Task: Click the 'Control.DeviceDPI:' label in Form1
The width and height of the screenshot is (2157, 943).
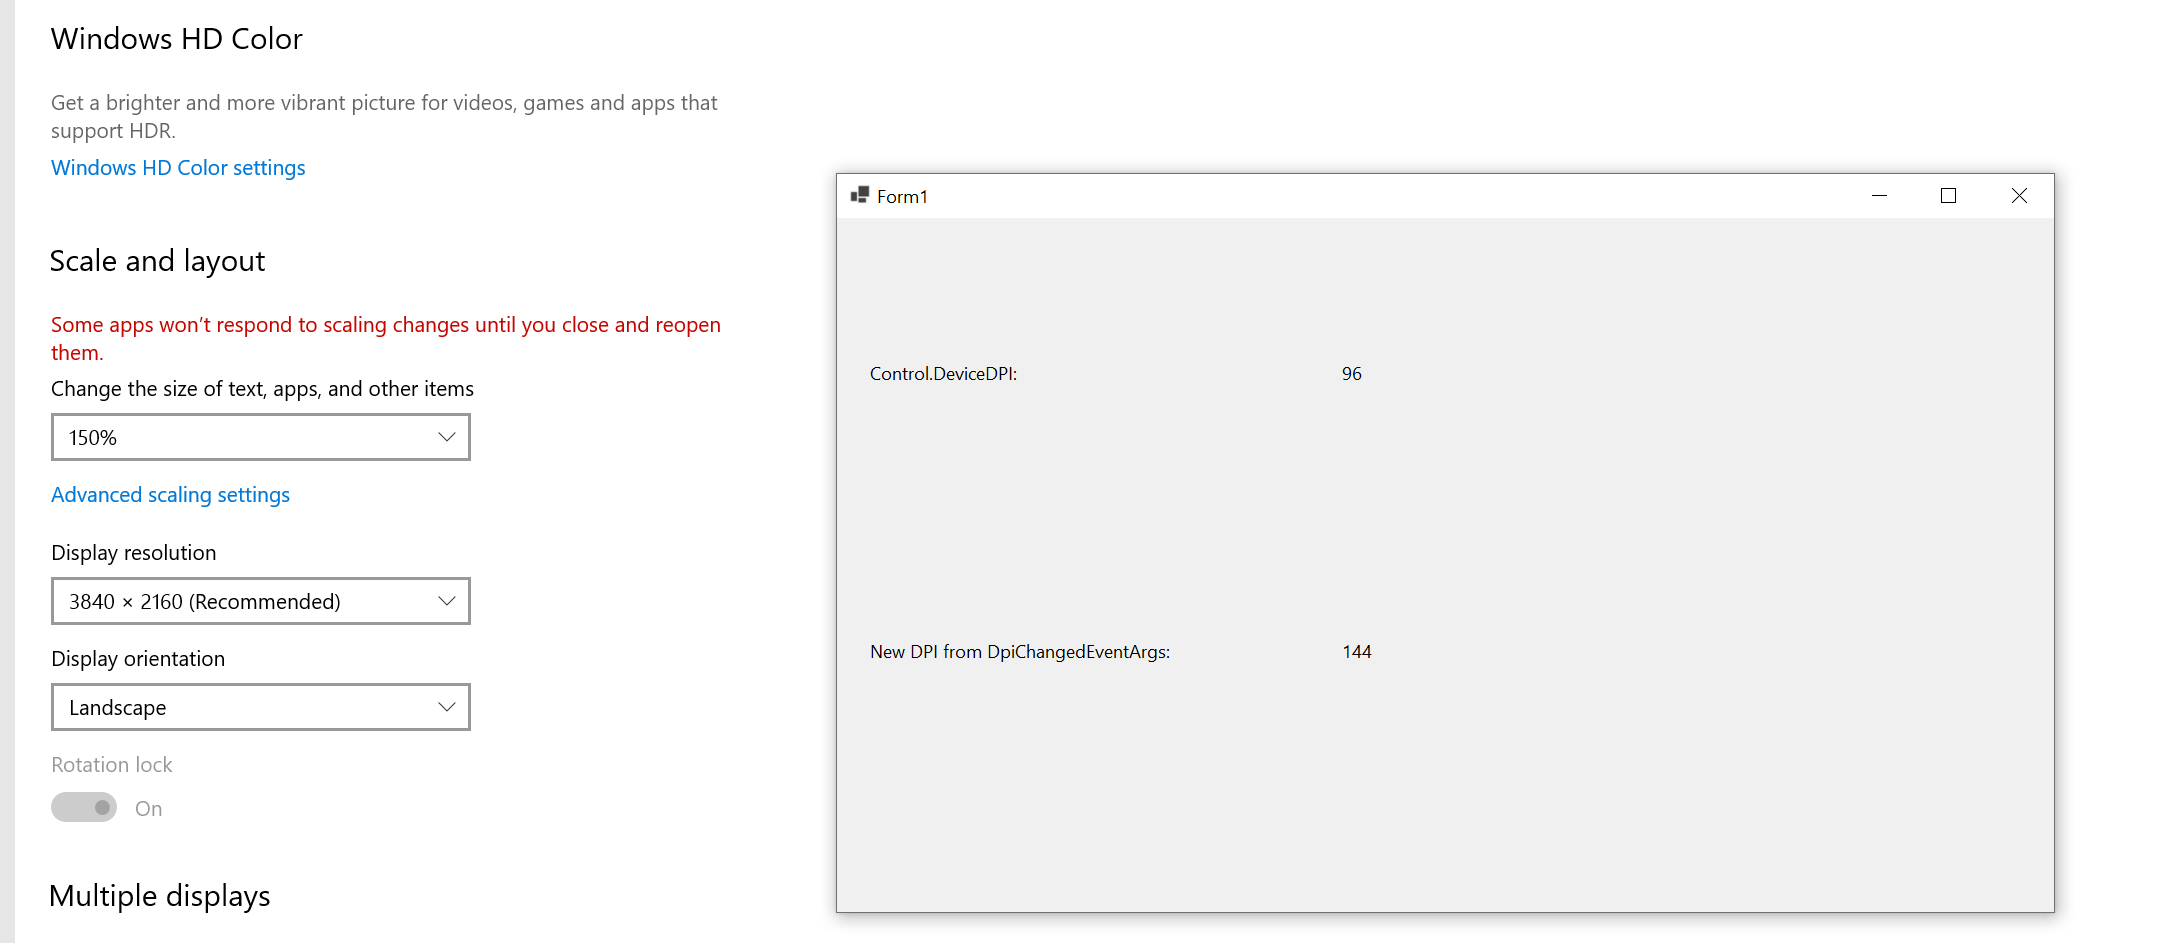Action: 943,374
